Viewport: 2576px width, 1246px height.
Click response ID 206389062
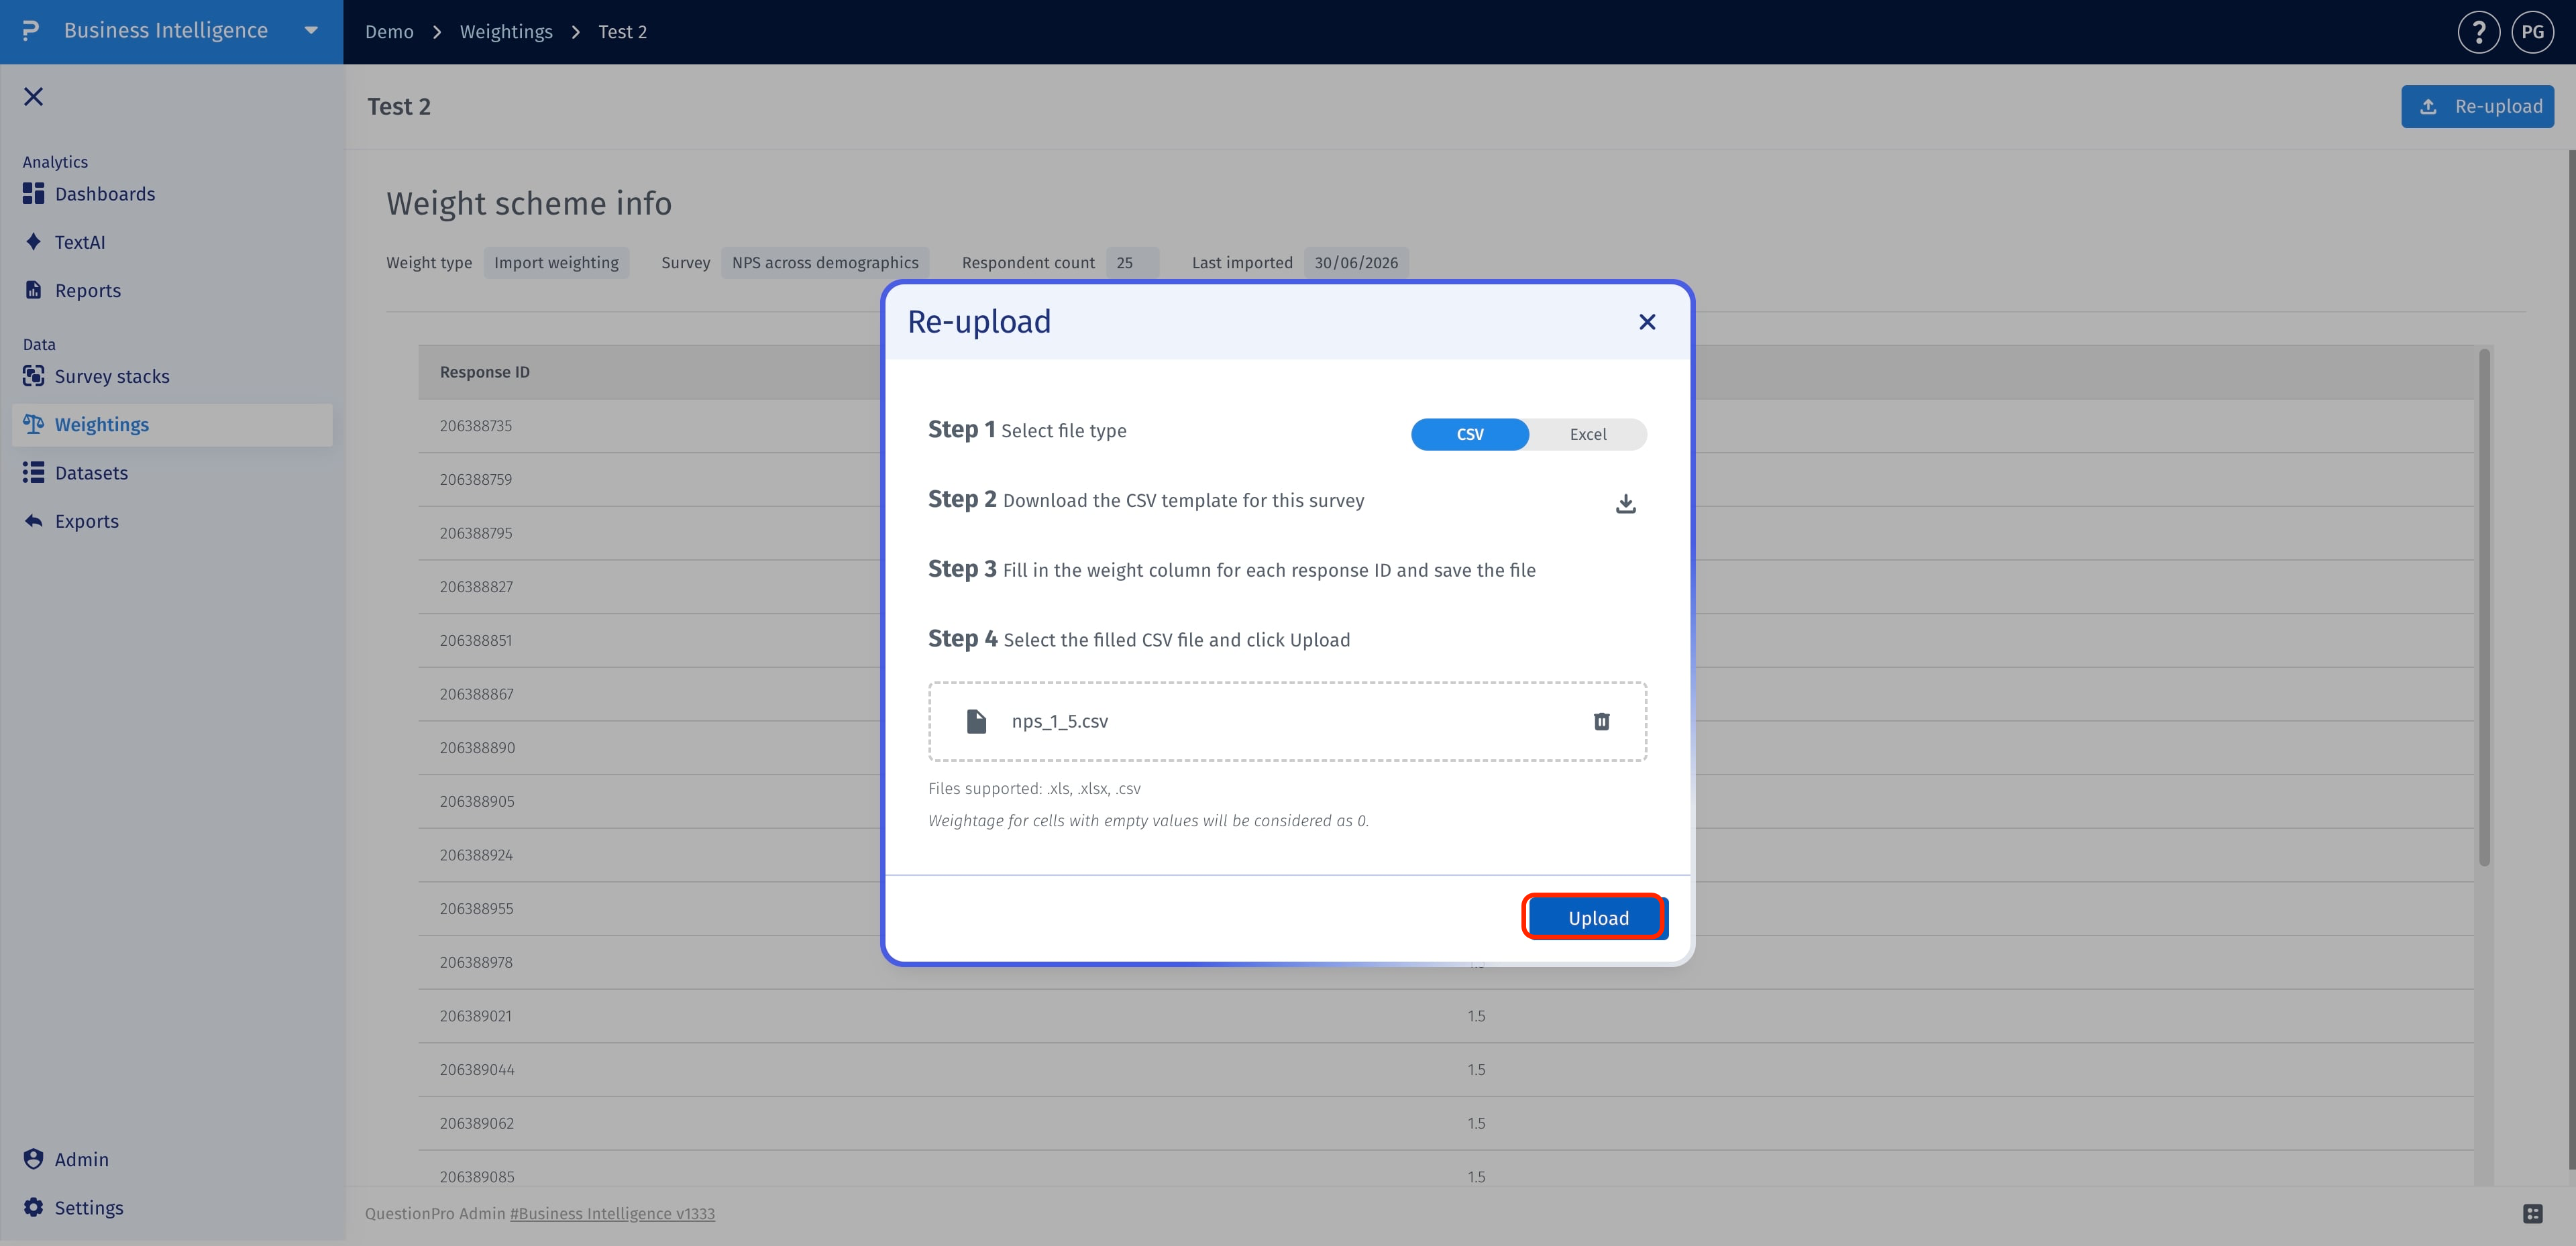(x=476, y=1123)
